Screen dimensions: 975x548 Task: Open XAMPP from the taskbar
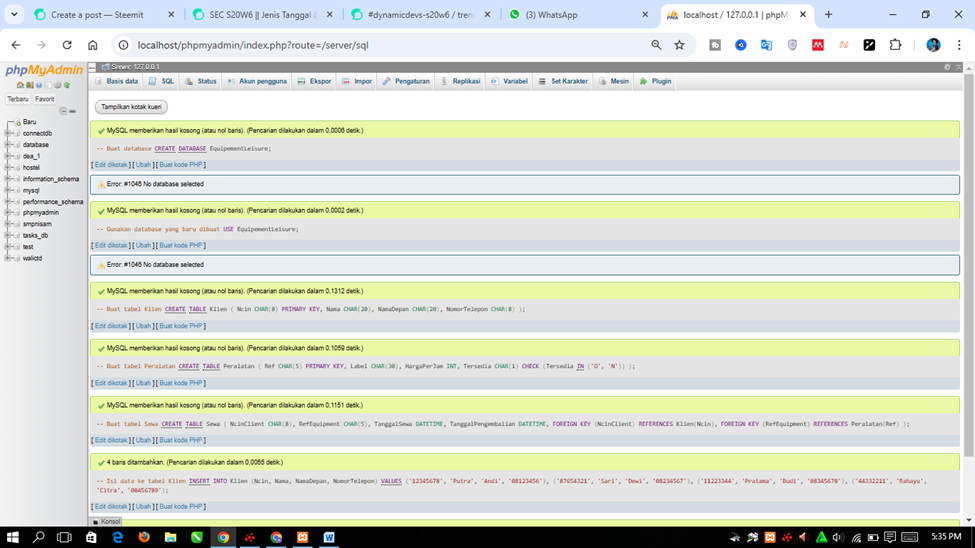click(303, 537)
